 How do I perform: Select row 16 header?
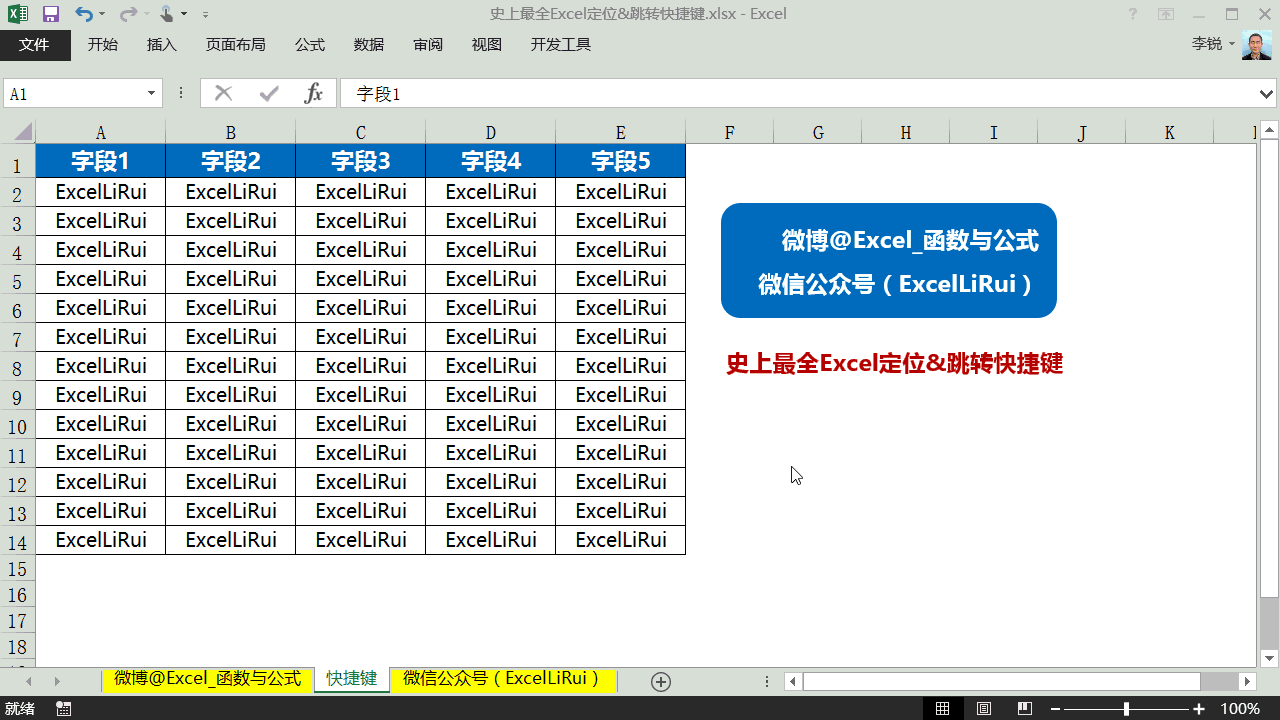17,595
